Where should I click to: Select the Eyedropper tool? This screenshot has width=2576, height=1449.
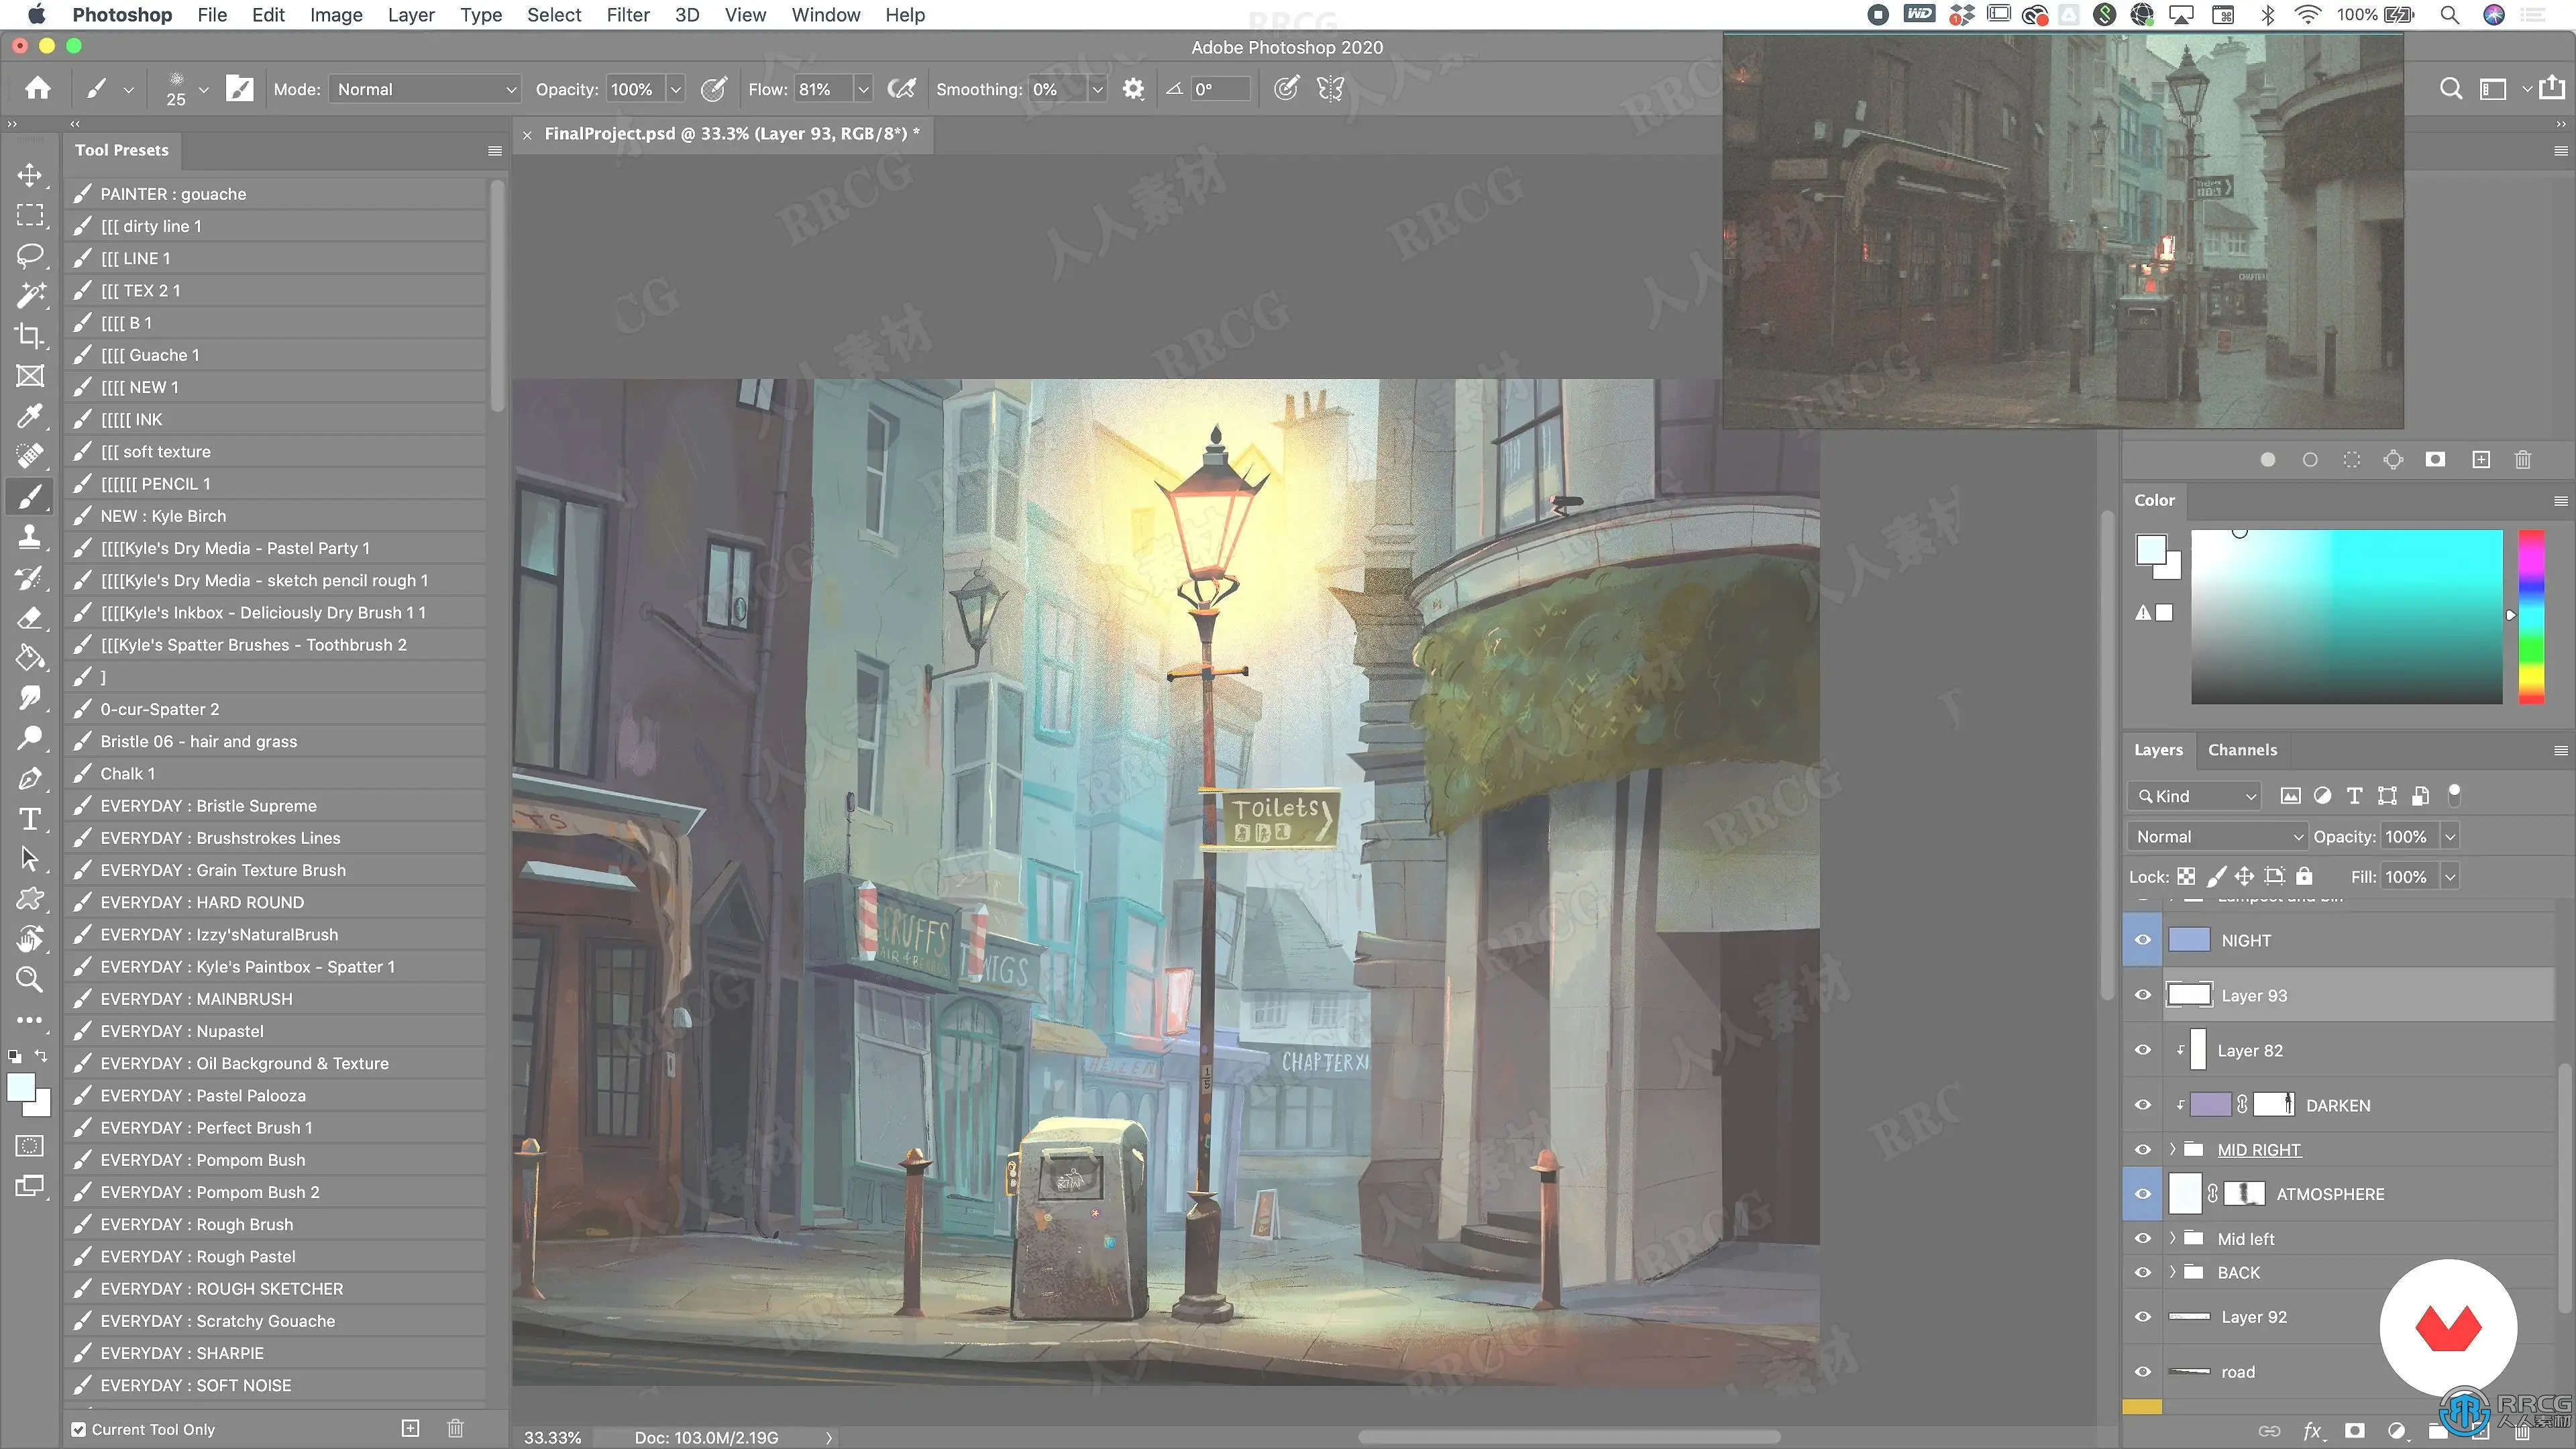(x=30, y=416)
